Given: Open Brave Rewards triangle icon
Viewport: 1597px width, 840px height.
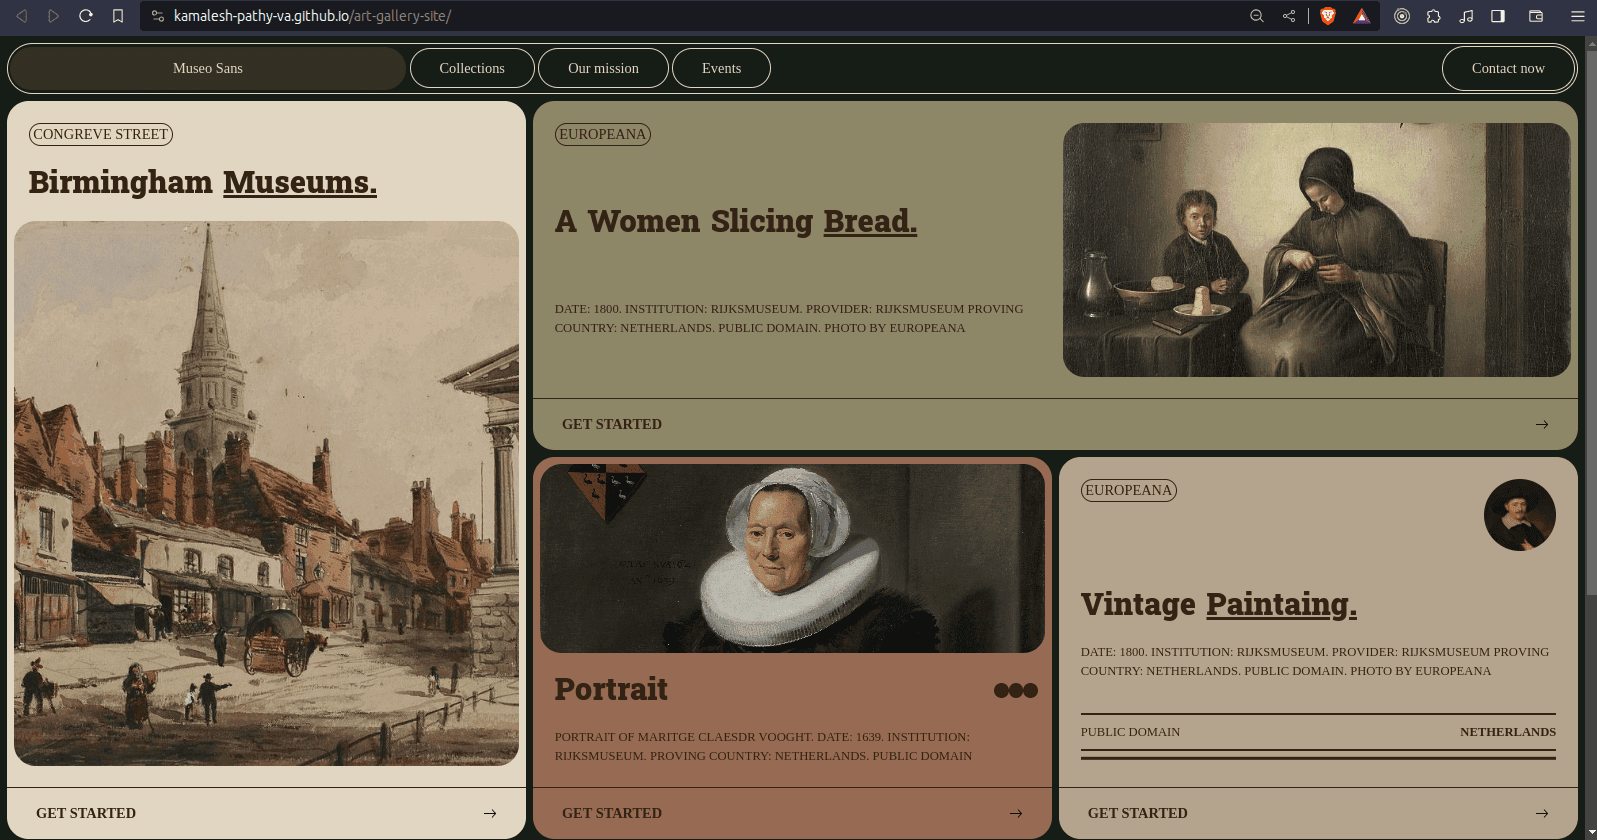Looking at the screenshot, I should click(x=1362, y=16).
